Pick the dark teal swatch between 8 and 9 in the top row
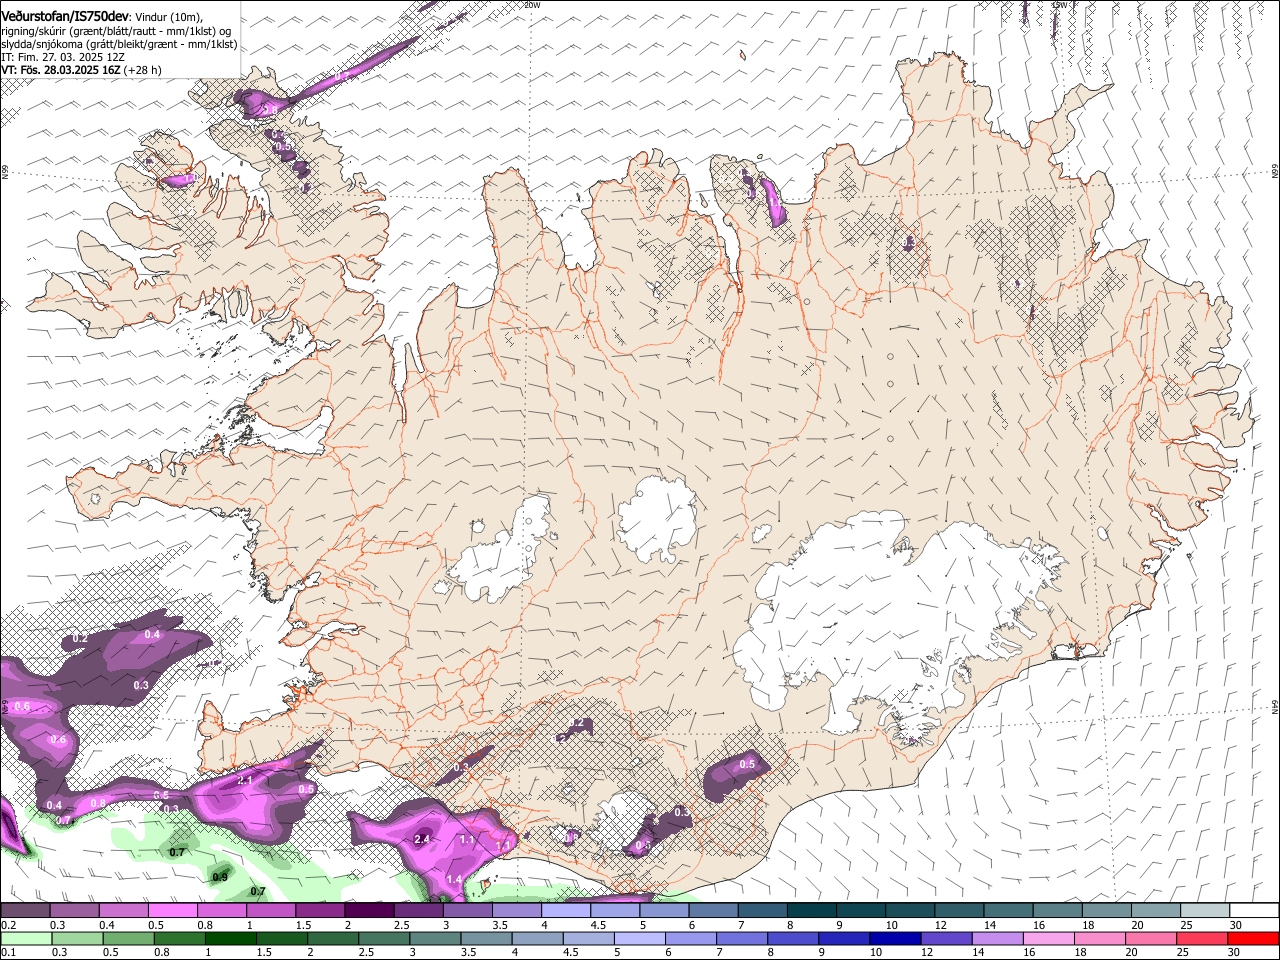This screenshot has height=960, width=1280. 811,911
